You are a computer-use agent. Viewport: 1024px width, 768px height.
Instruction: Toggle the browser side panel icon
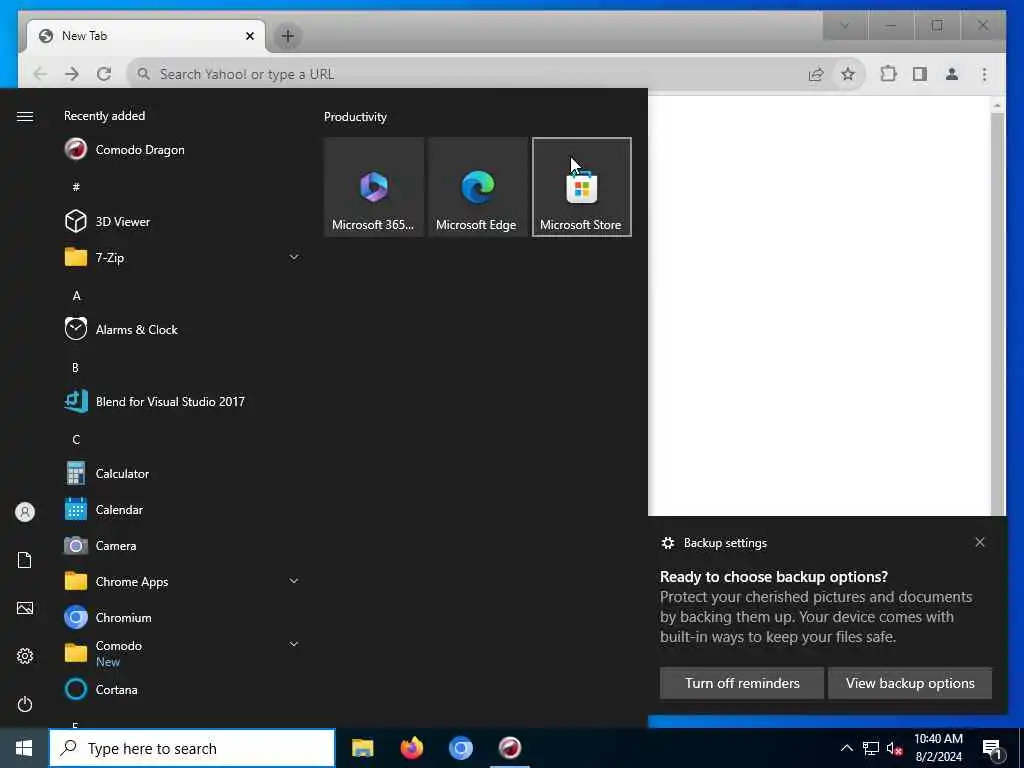click(920, 74)
